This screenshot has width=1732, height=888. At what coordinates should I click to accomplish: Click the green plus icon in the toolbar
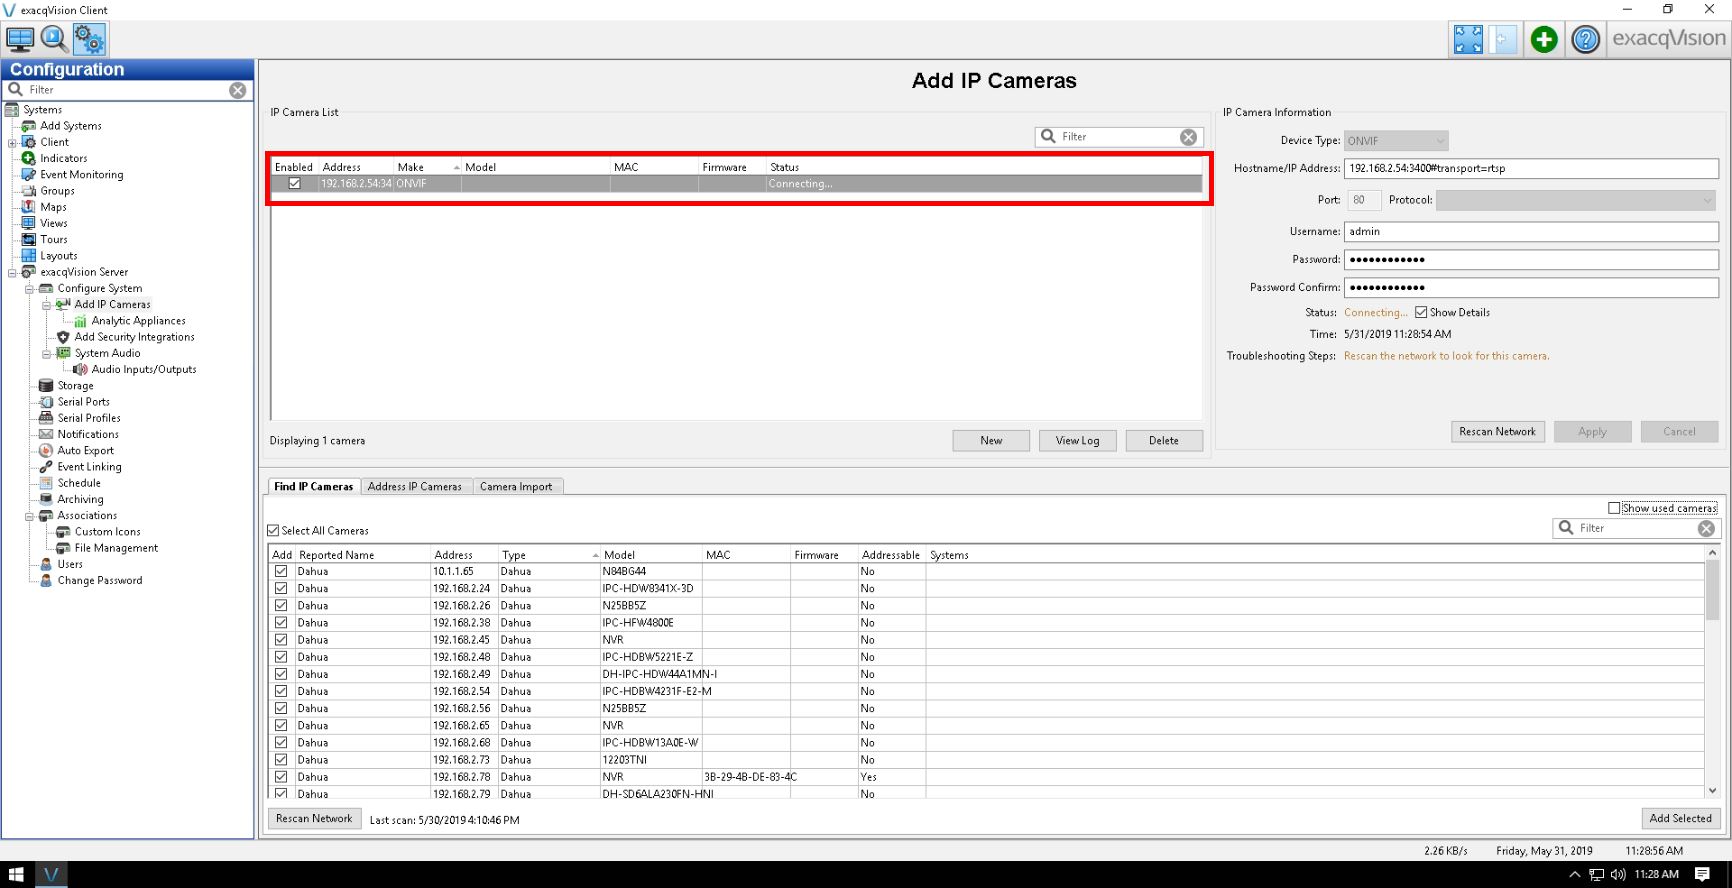coord(1544,39)
